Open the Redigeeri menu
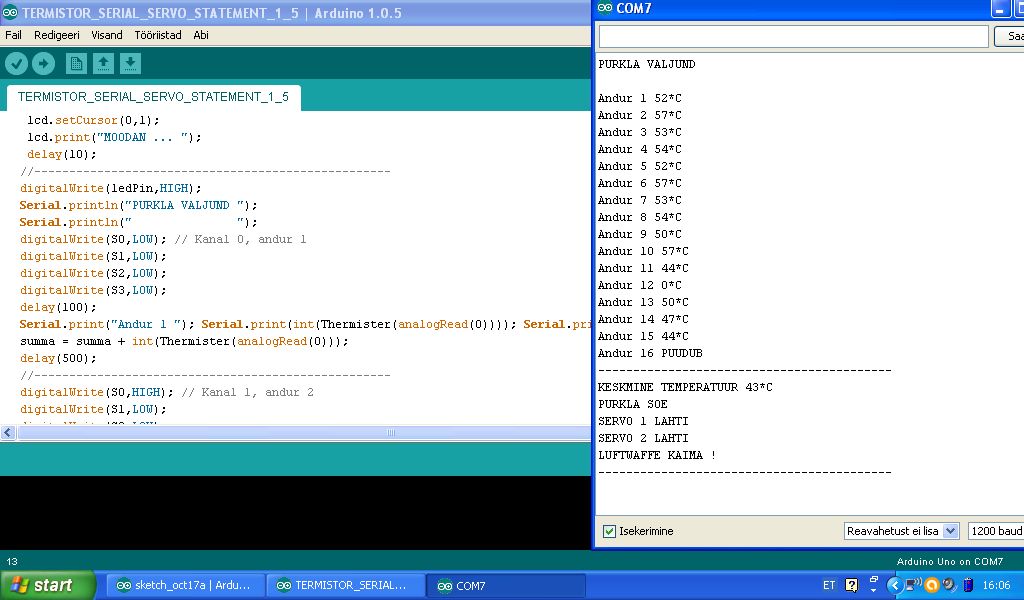Image resolution: width=1024 pixels, height=600 pixels. pyautogui.click(x=56, y=34)
